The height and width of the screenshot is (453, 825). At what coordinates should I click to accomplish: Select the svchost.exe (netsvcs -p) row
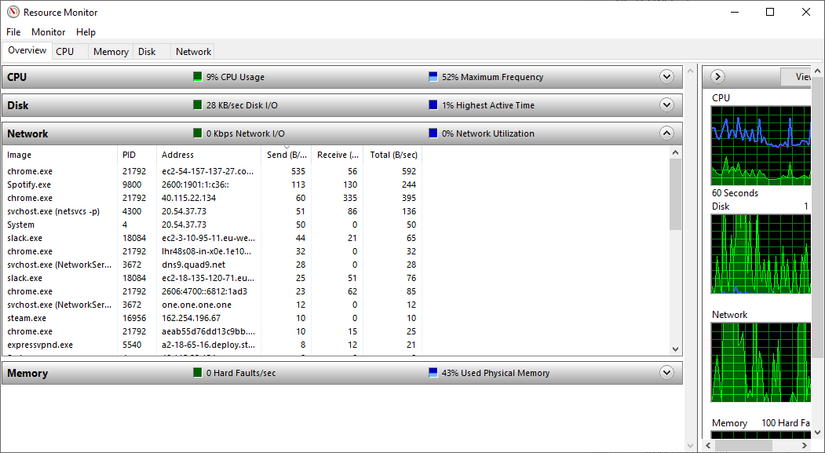coord(212,212)
